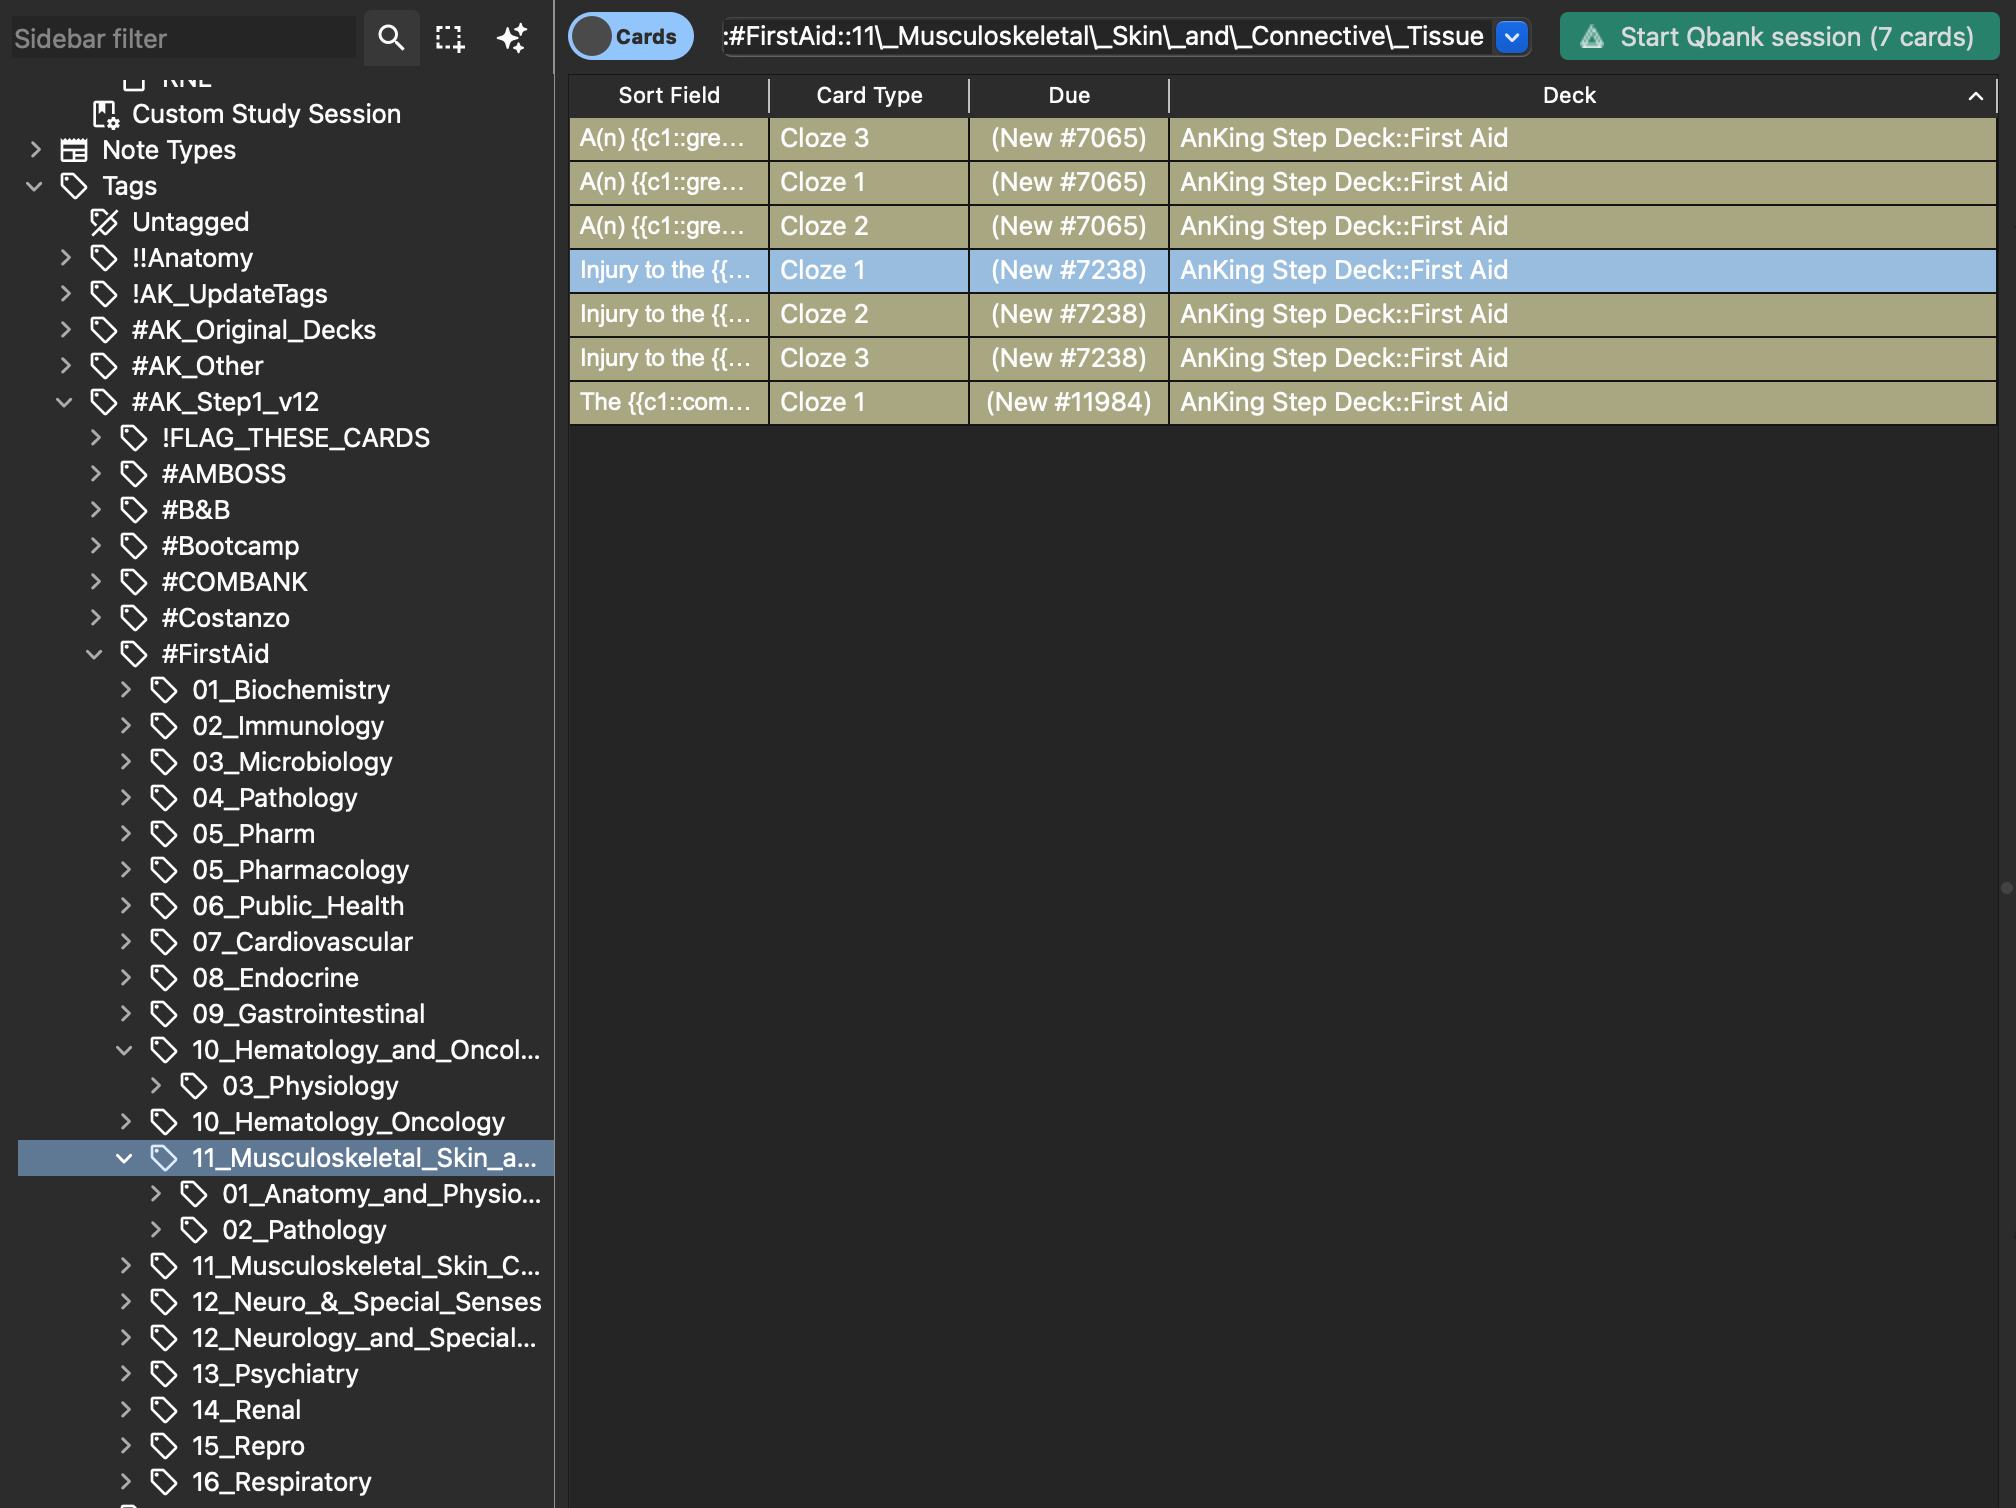Collapse the Tags tree section

35,186
